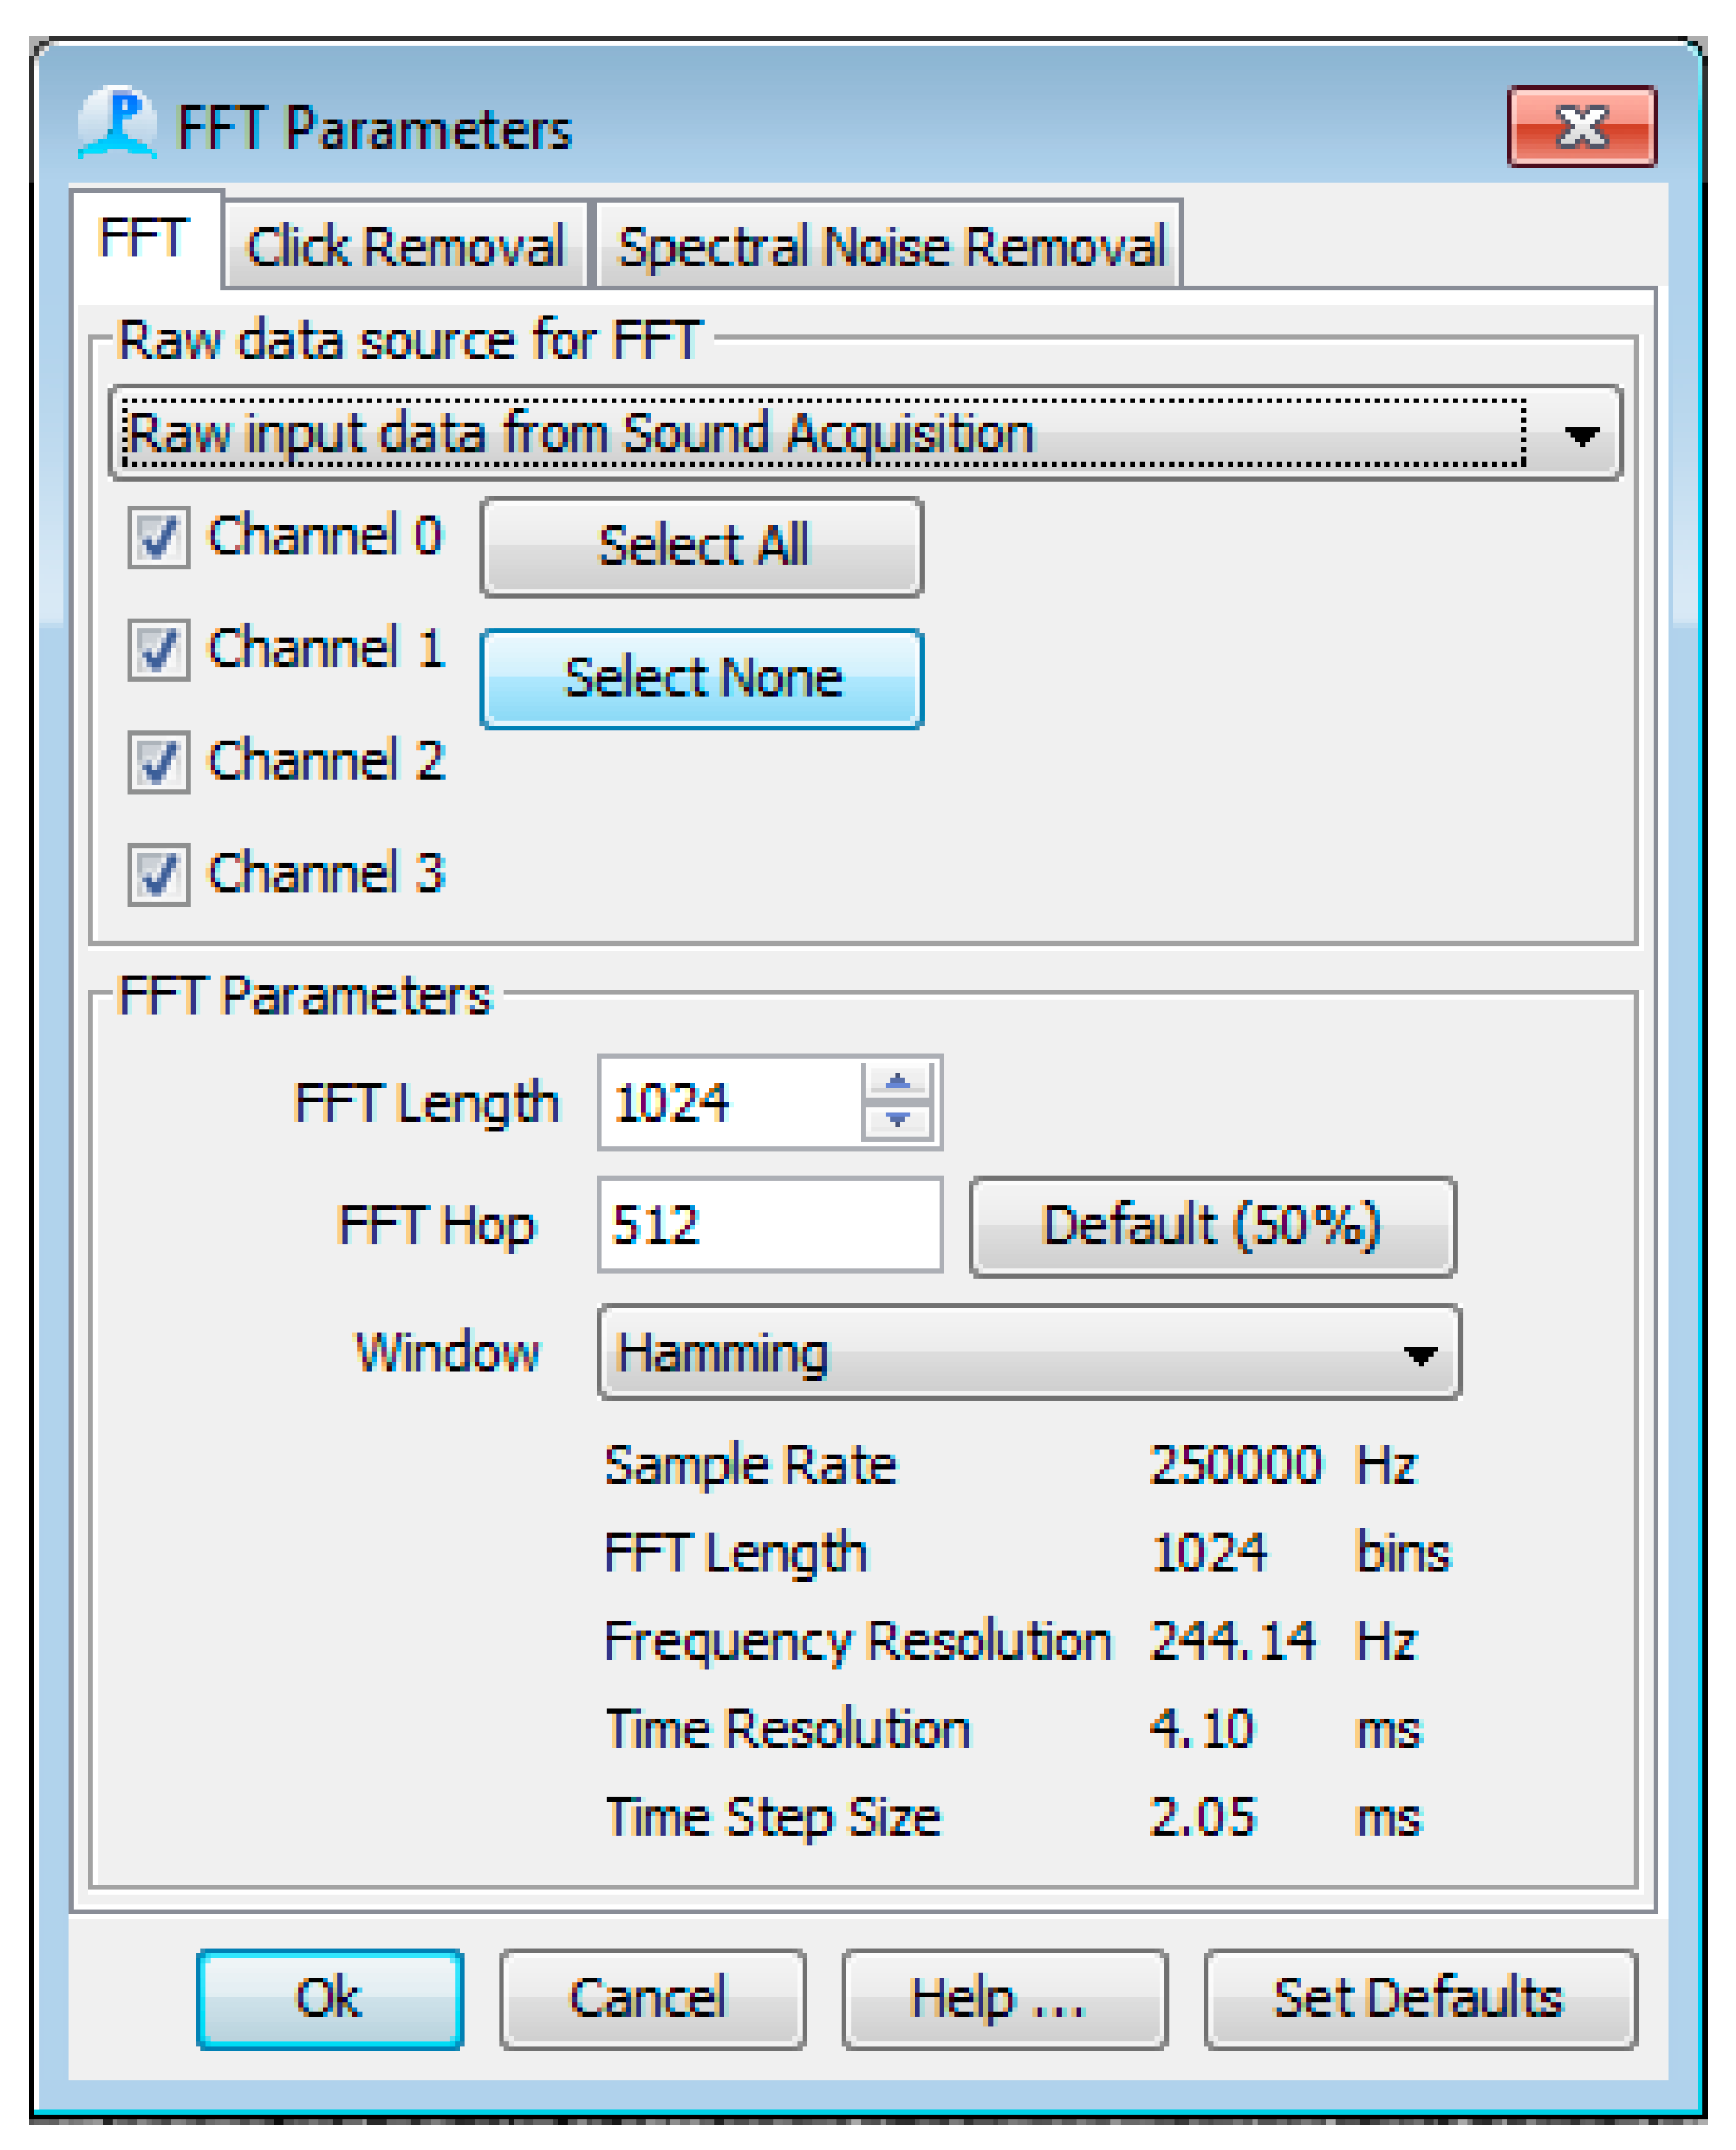Image resolution: width=1736 pixels, height=2150 pixels.
Task: Click into the FFT Hop field
Action: pos(768,1225)
